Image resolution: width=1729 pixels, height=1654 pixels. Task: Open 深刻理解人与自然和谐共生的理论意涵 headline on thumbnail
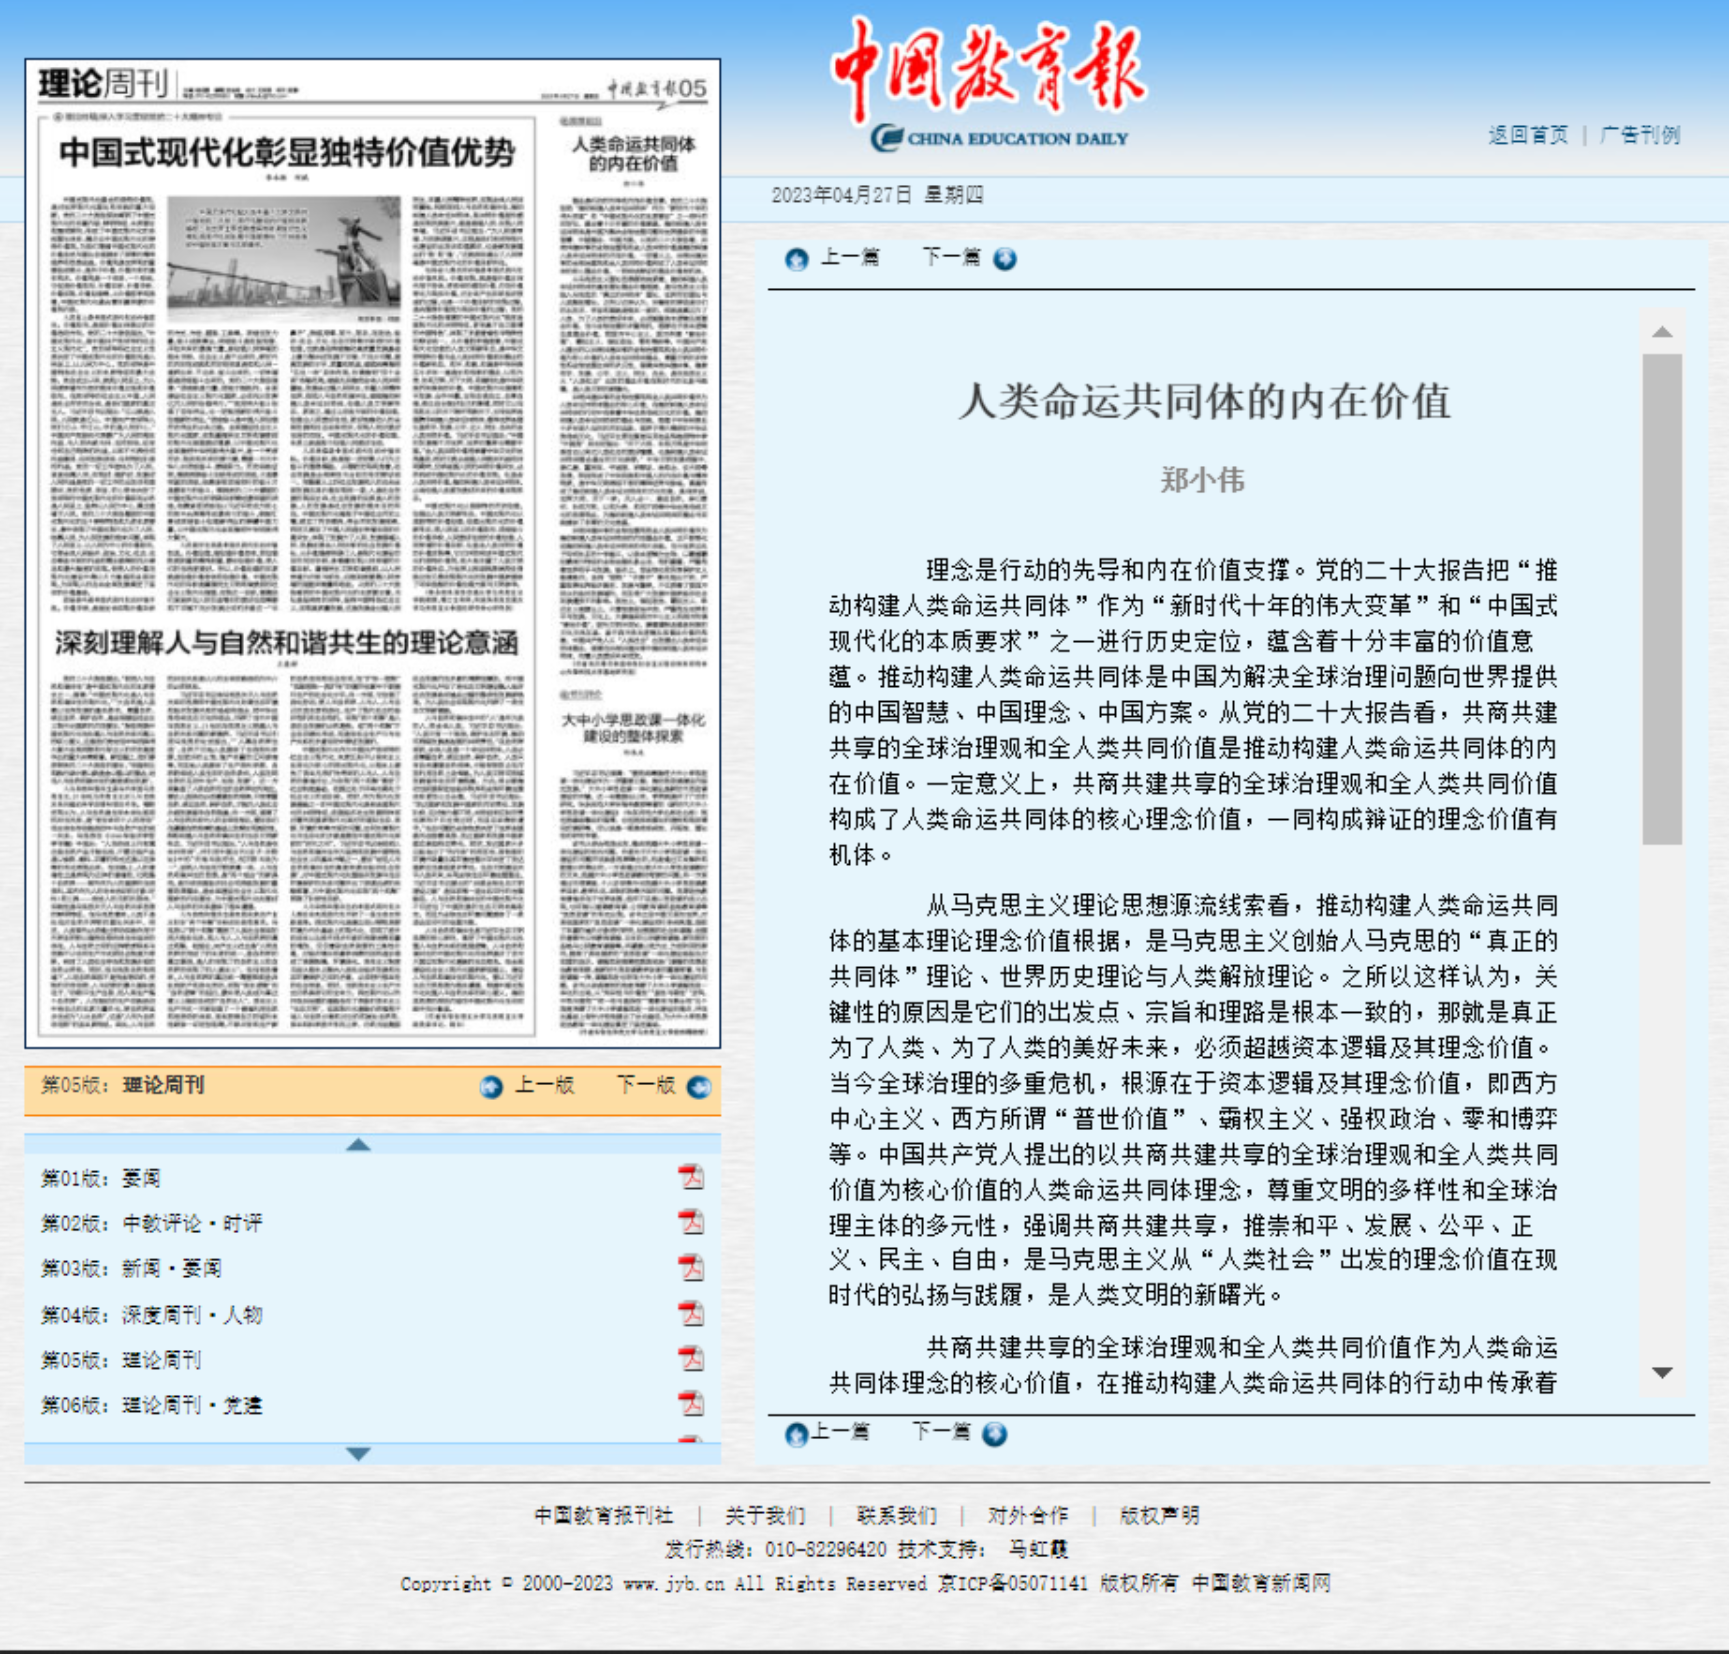(287, 643)
